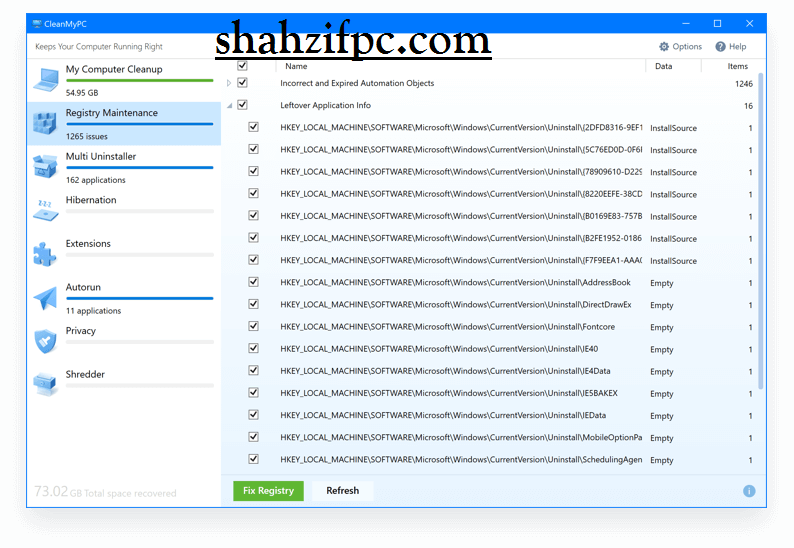Click the blue info icon at bottom right
Screen dimensions: 794x548
[749, 491]
